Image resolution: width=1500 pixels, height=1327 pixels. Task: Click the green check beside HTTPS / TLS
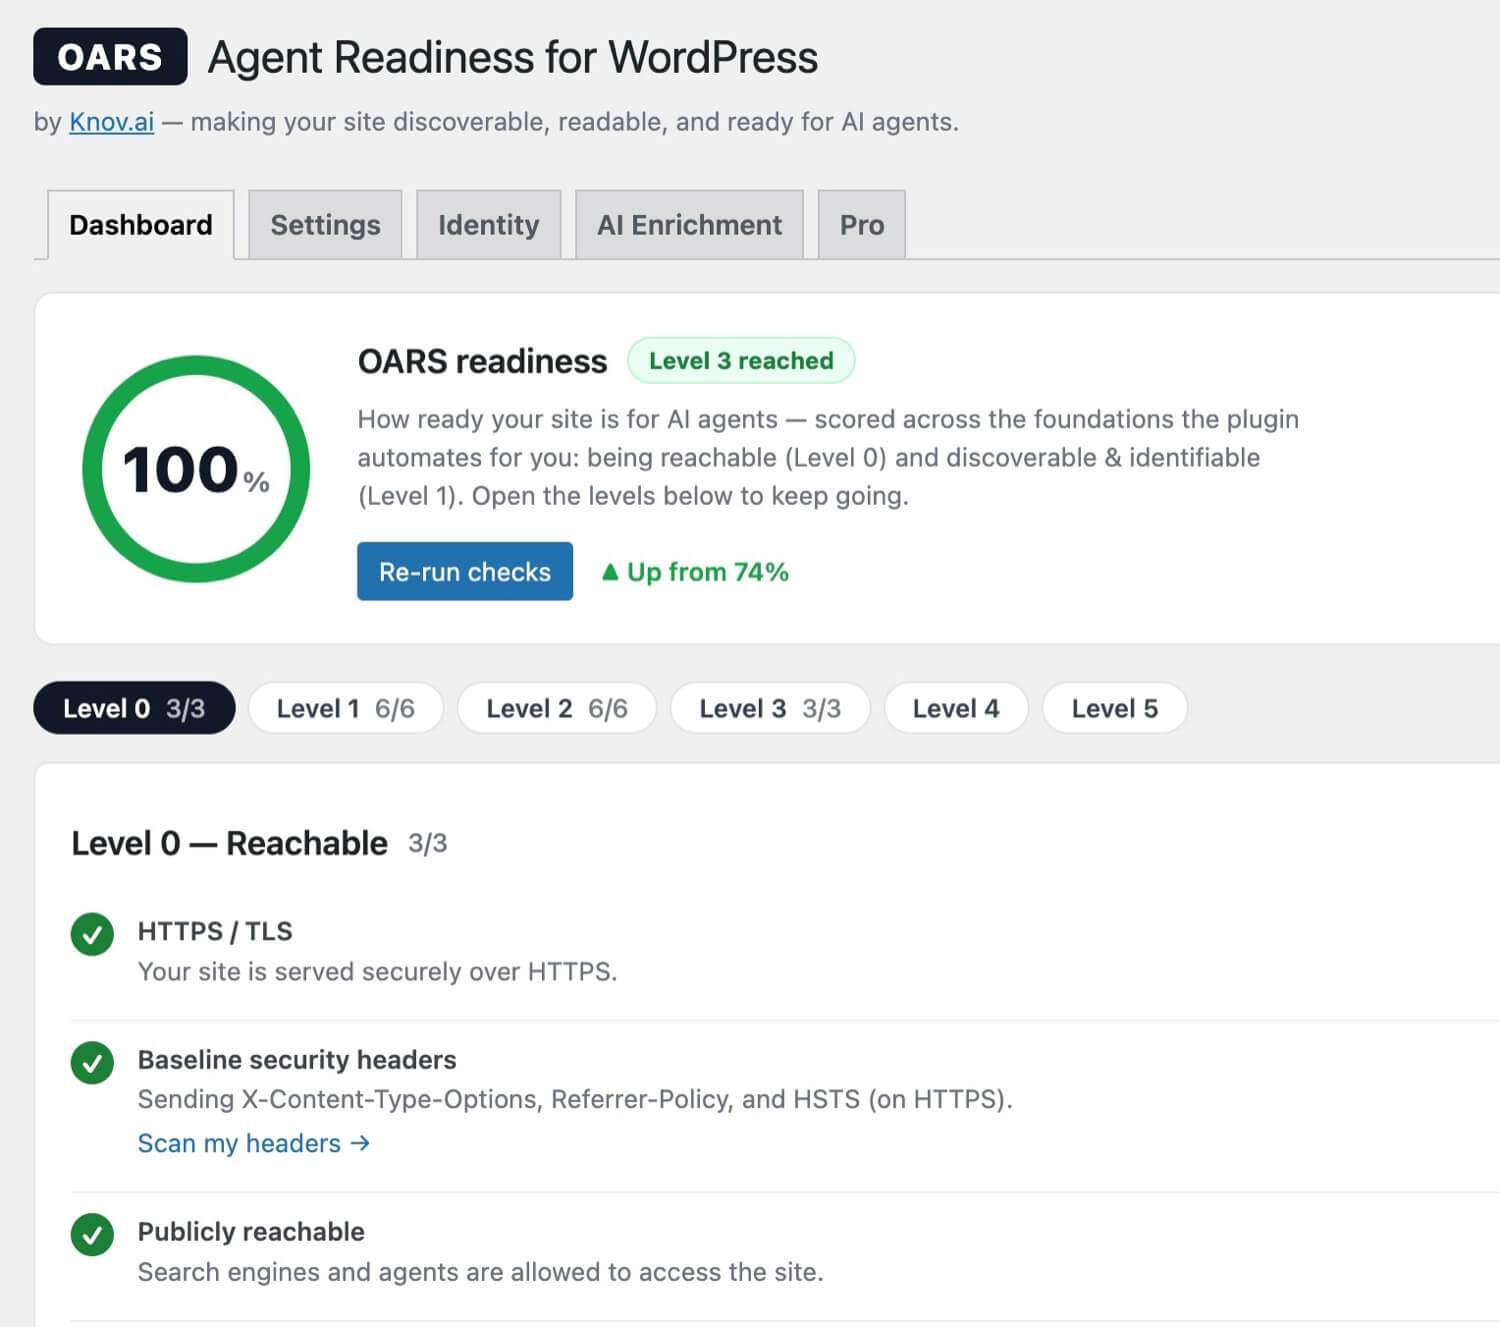[92, 935]
